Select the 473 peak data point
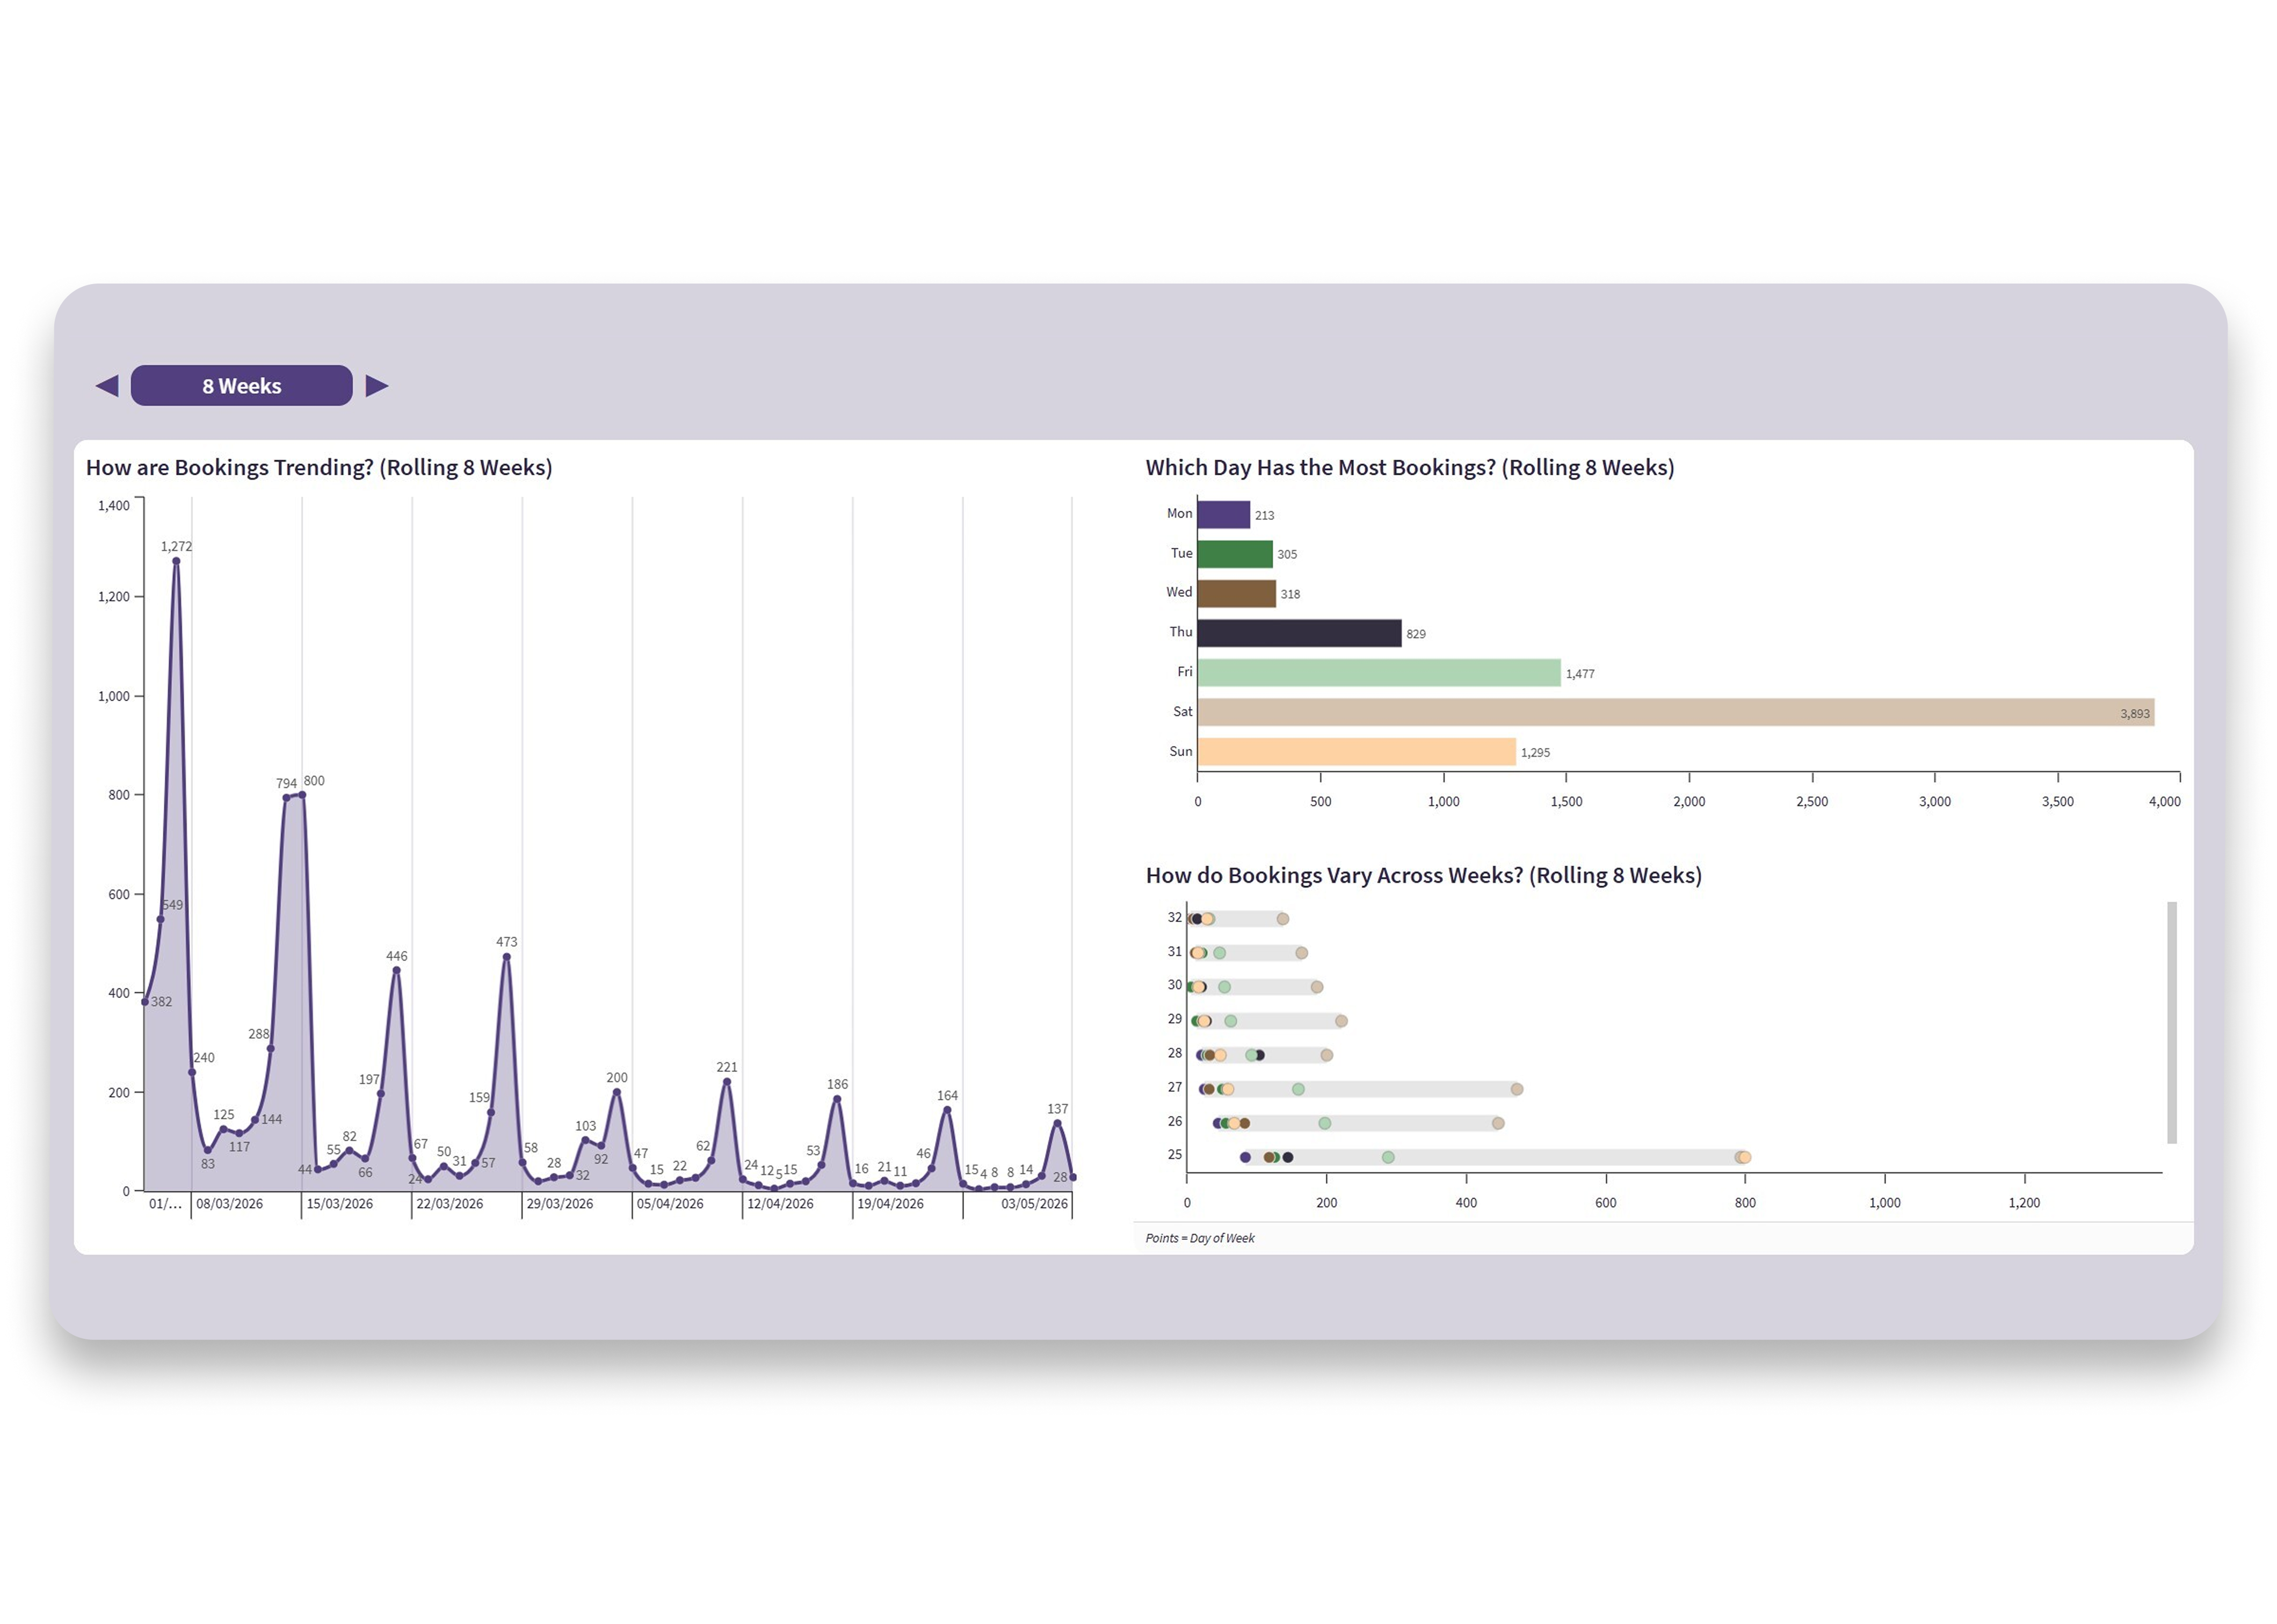The image size is (2277, 1624). tap(507, 957)
